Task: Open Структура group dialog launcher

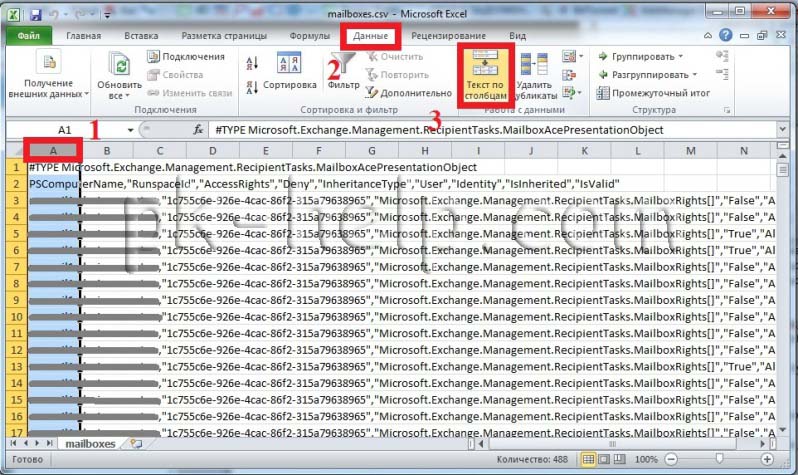Action: pos(727,110)
